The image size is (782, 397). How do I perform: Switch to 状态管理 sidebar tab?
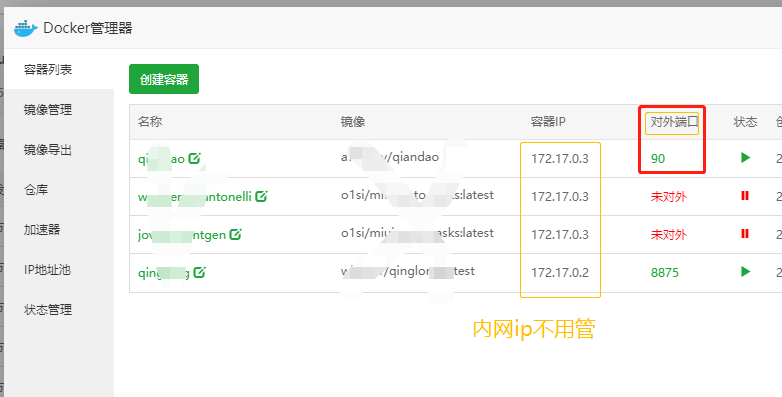point(48,310)
